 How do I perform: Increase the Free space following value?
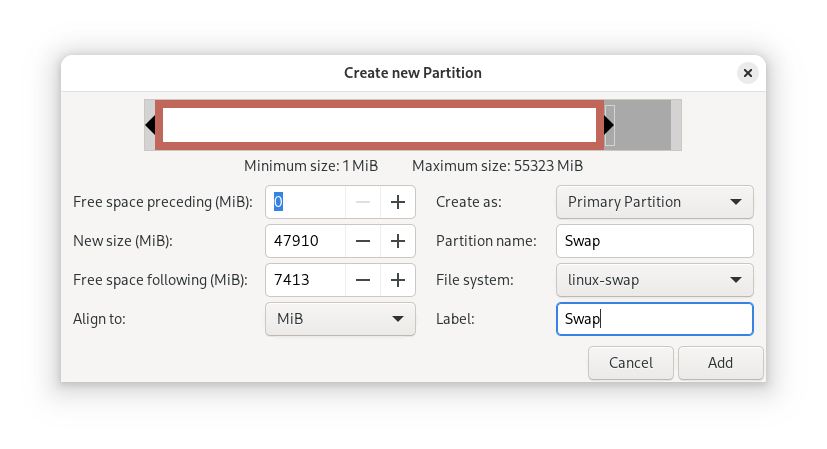(x=397, y=280)
